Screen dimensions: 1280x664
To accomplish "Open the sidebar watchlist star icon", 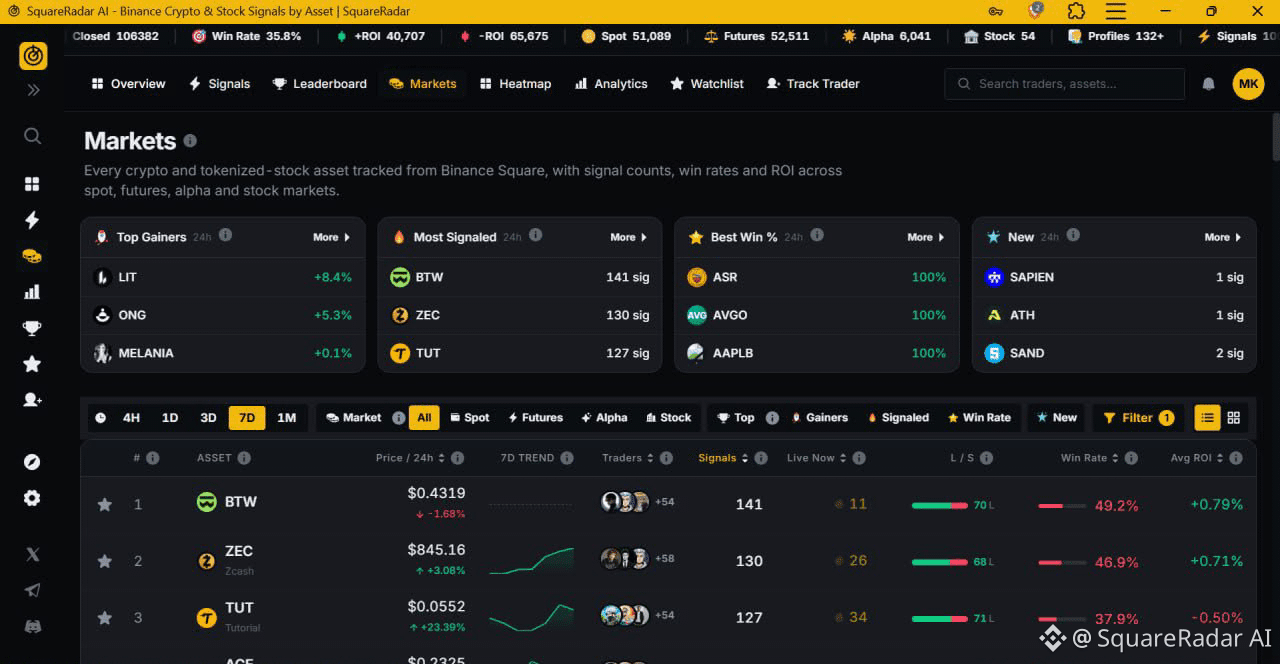I will tap(32, 364).
